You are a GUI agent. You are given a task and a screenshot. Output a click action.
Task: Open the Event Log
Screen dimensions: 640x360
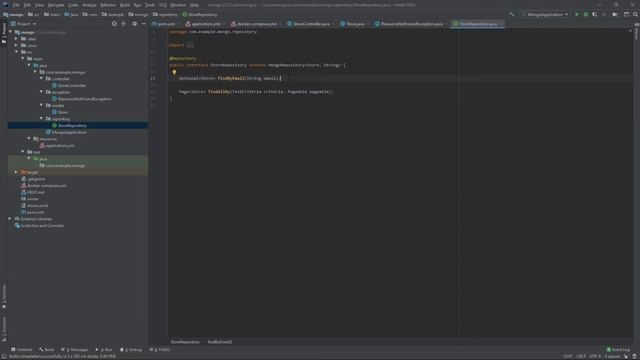click(x=618, y=349)
